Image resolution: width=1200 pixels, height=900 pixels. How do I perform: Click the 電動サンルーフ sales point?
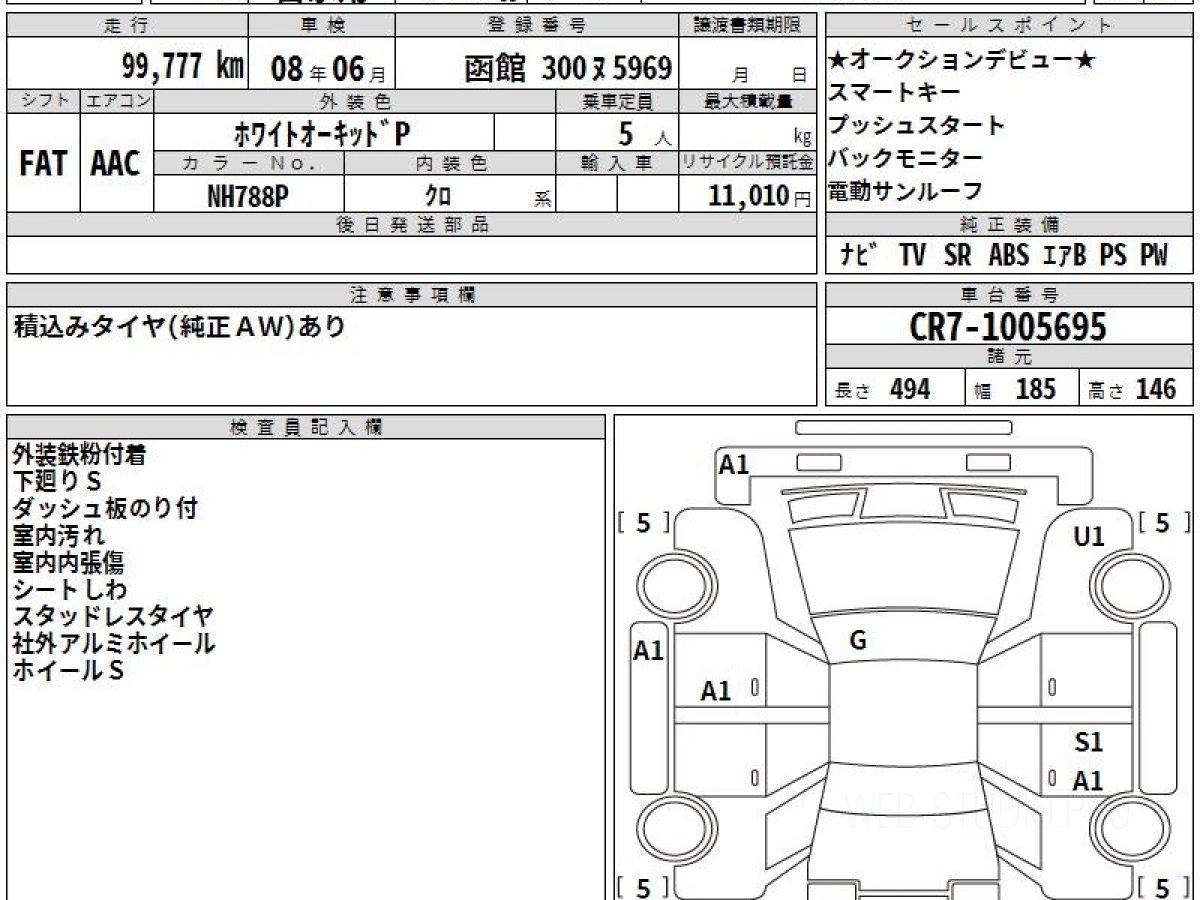click(x=906, y=190)
